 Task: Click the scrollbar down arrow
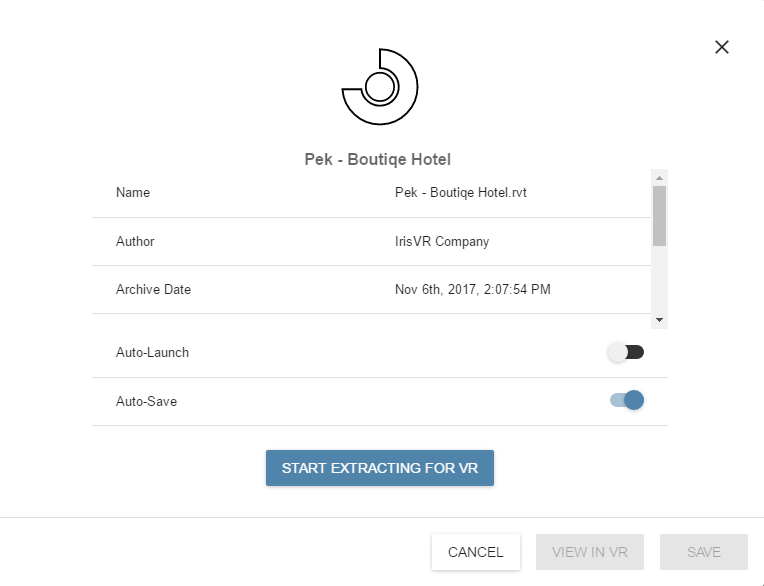(659, 320)
